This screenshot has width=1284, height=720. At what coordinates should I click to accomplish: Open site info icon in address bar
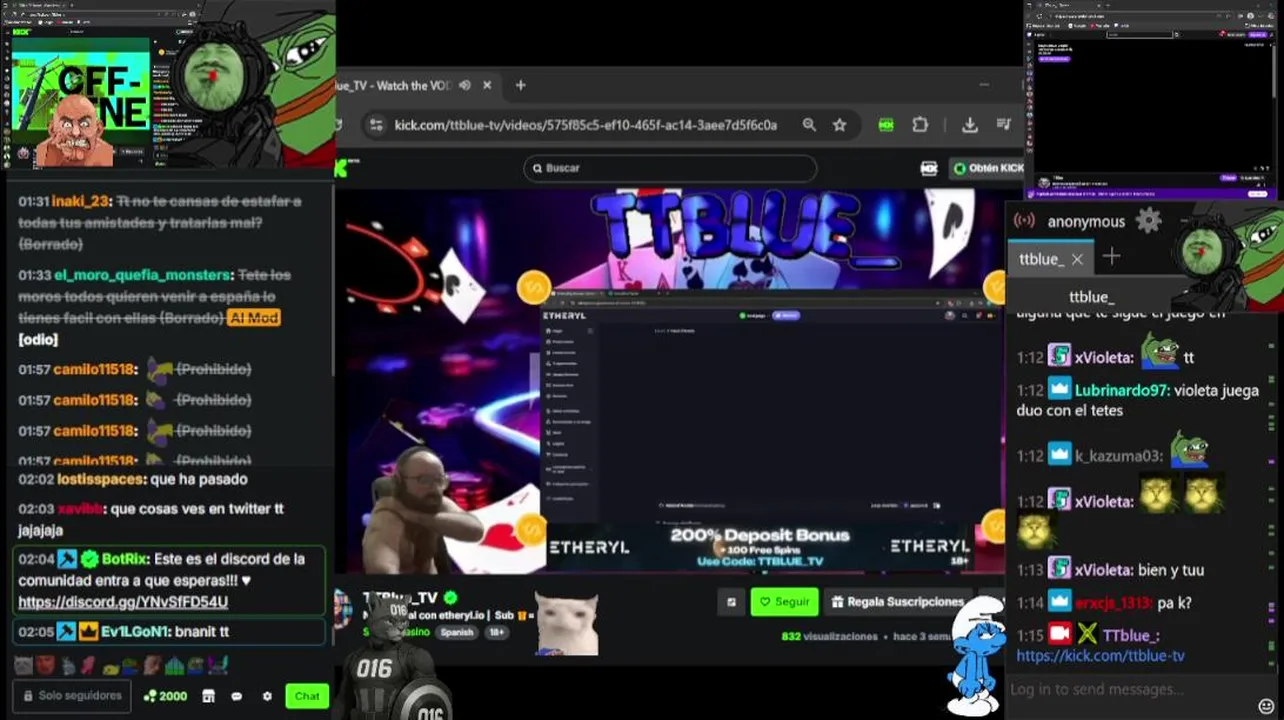coord(376,125)
